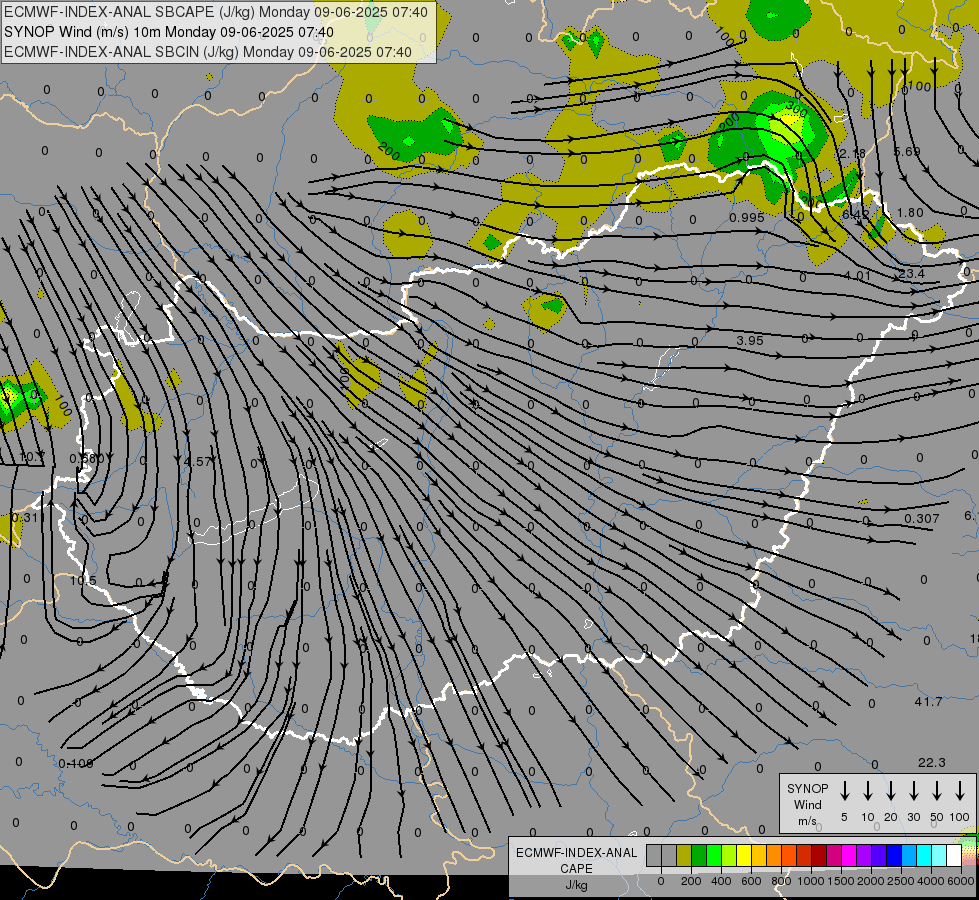Viewport: 979px width, 900px height.
Task: Click the 0.995 value on the map
Action: click(x=747, y=217)
